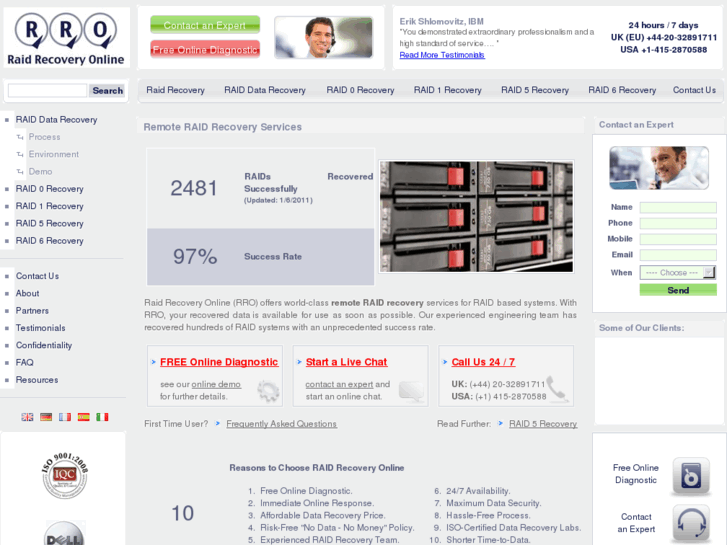Open RAID Data Recovery in top navigation
Viewport: 727px width, 545px height.
pos(265,90)
